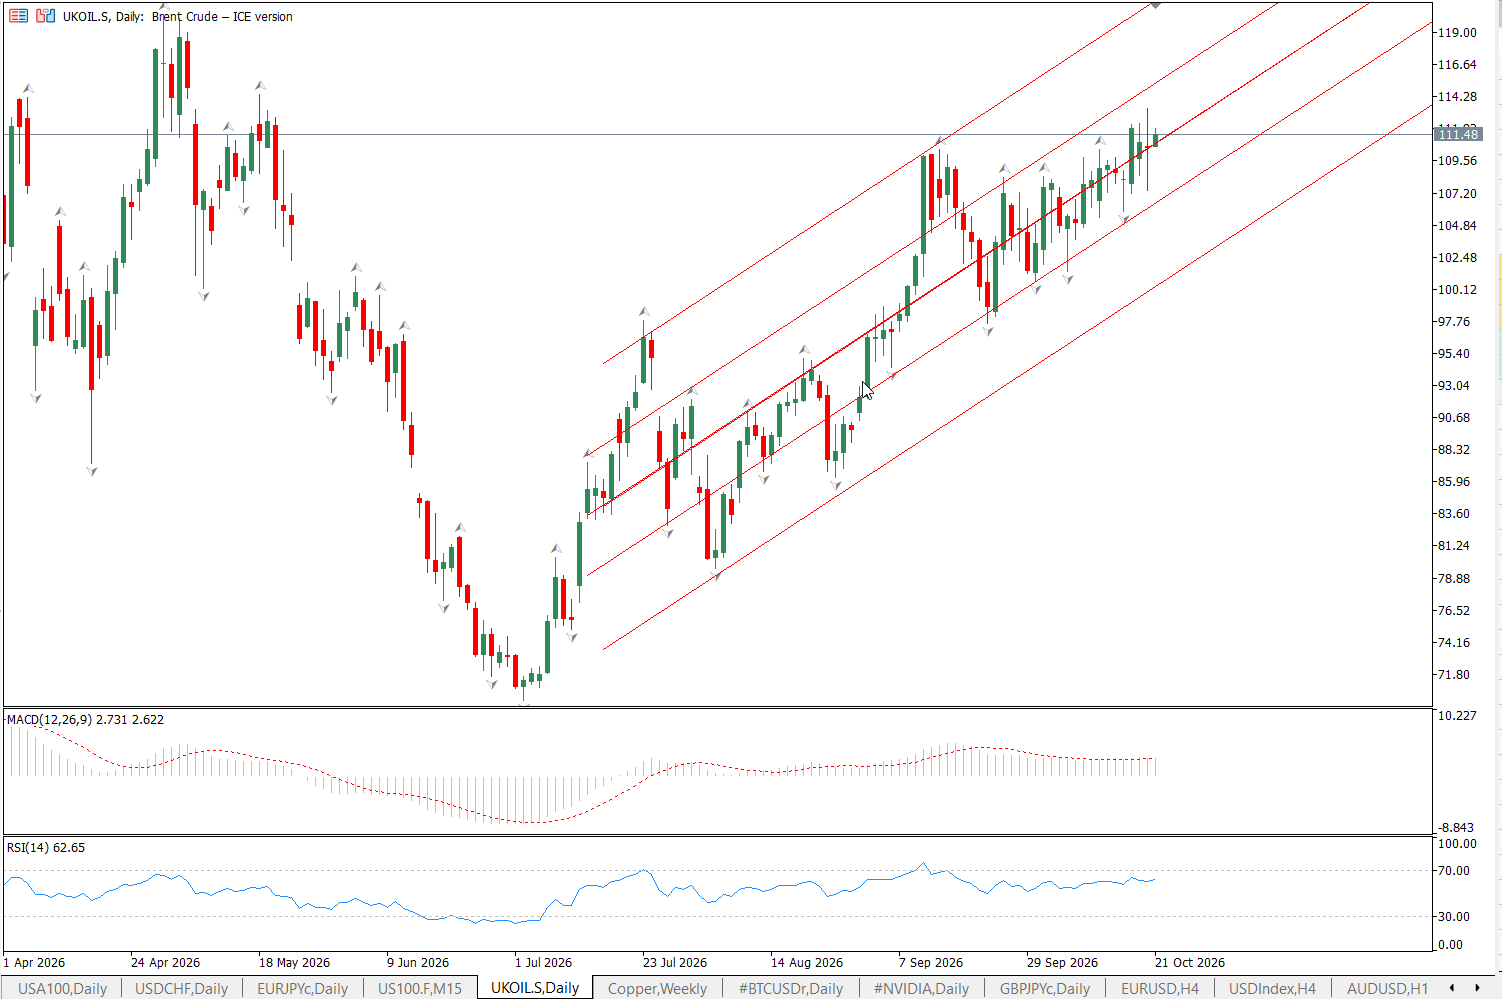Click the 71.80 price axis label
The image size is (1502, 999).
[x=1454, y=674]
